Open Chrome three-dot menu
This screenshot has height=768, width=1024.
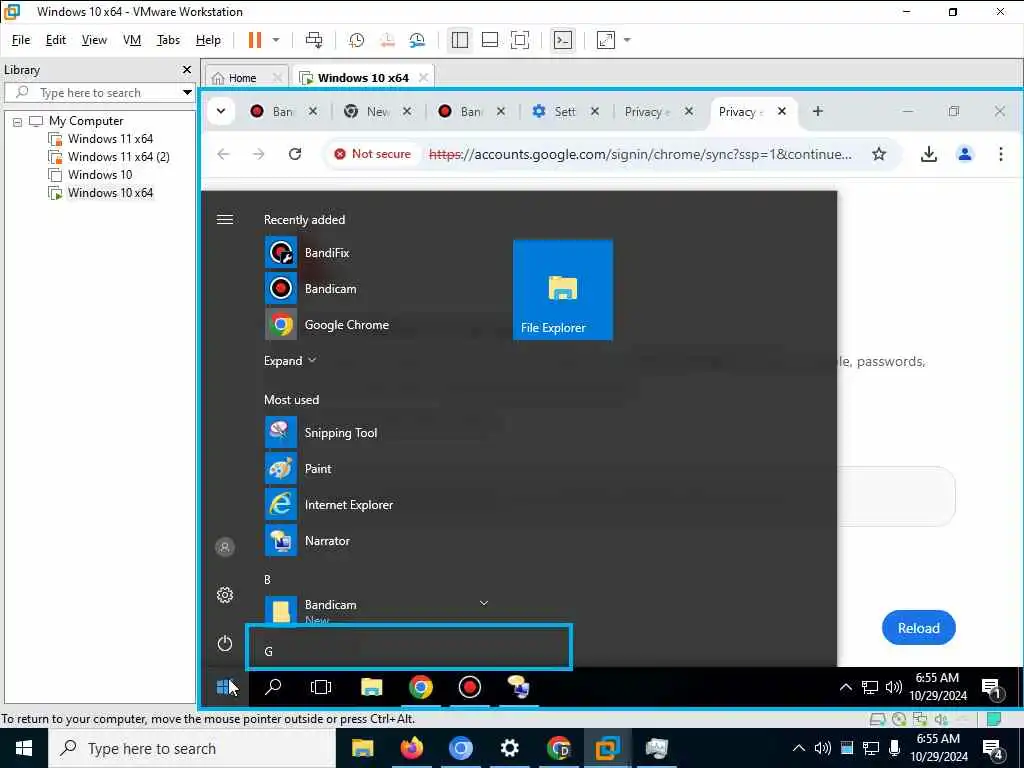coord(1000,154)
